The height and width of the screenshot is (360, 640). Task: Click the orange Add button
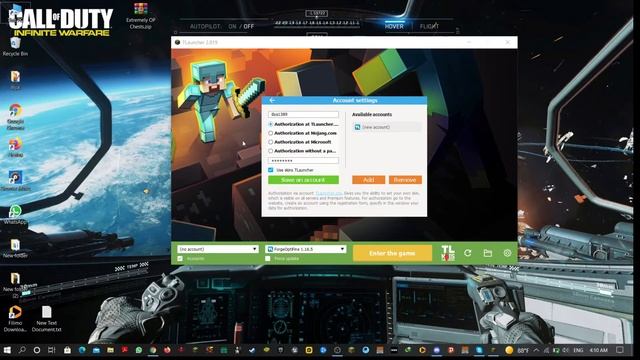(369, 180)
